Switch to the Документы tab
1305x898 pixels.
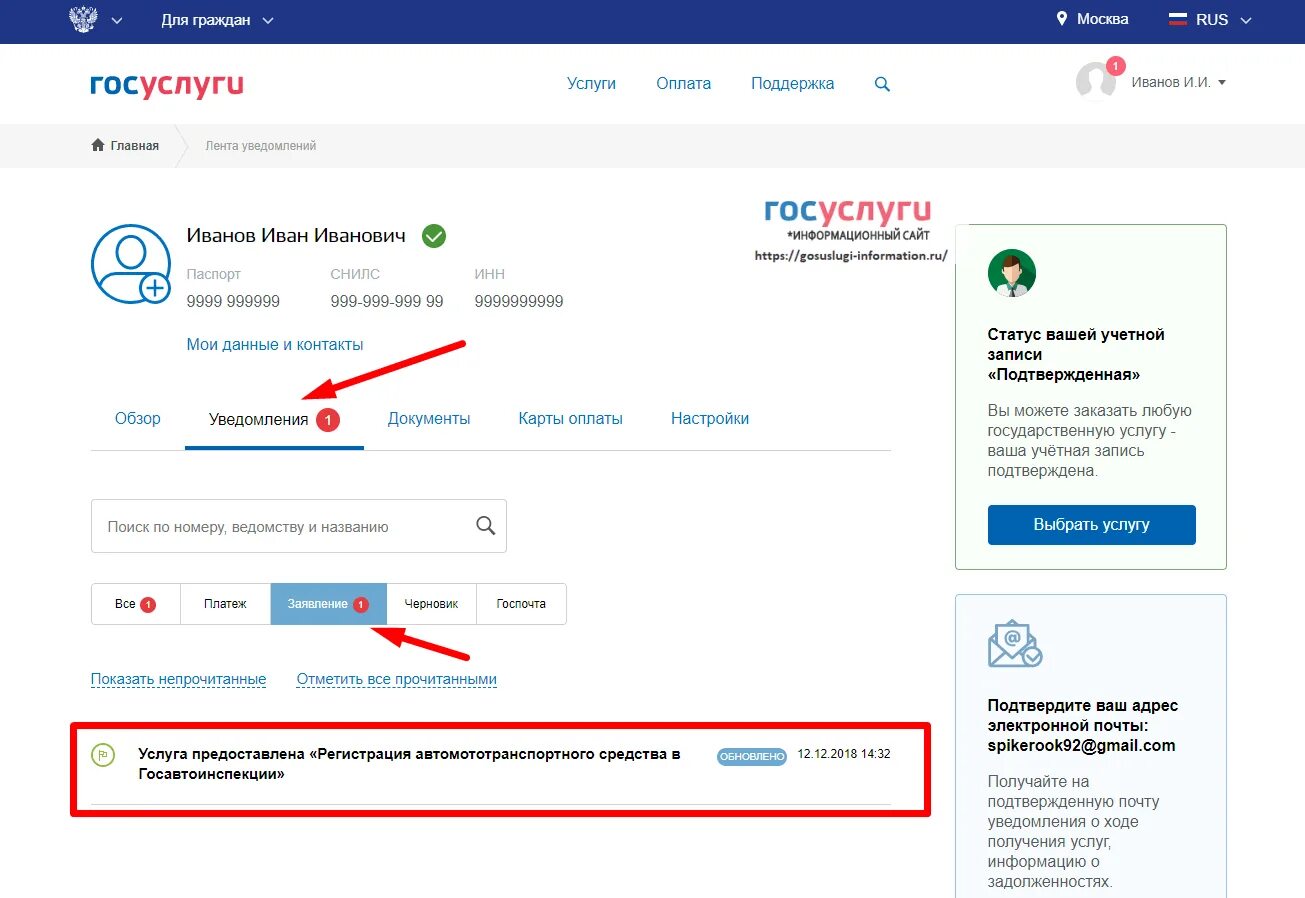429,419
